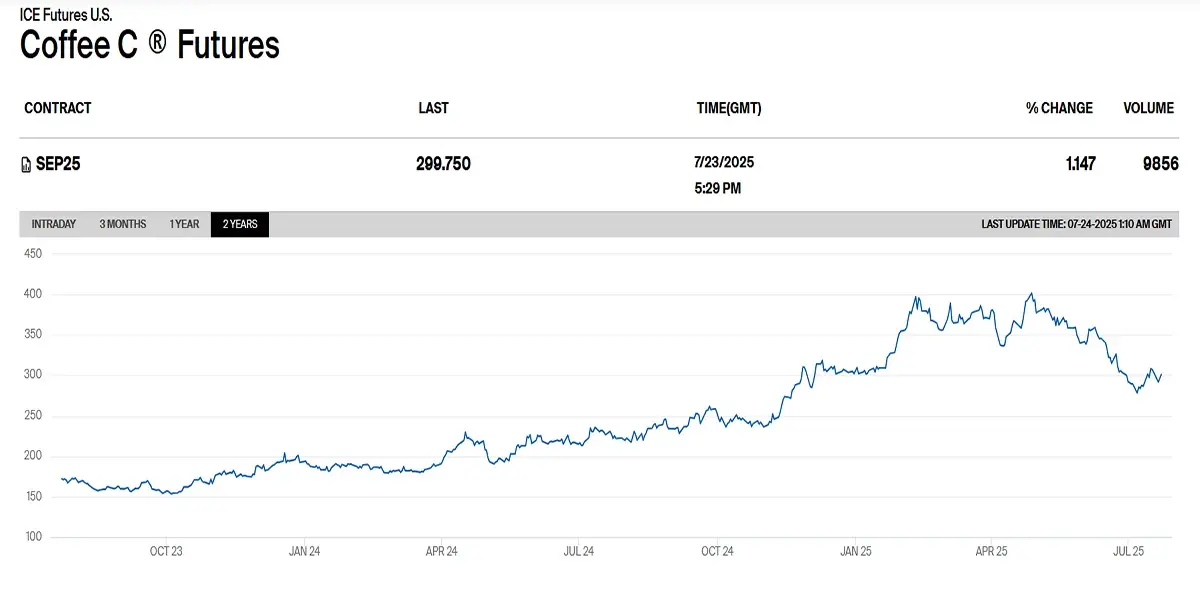Screen dimensions: 1200x591
Task: Click the 9856 volume value
Action: click(1160, 164)
